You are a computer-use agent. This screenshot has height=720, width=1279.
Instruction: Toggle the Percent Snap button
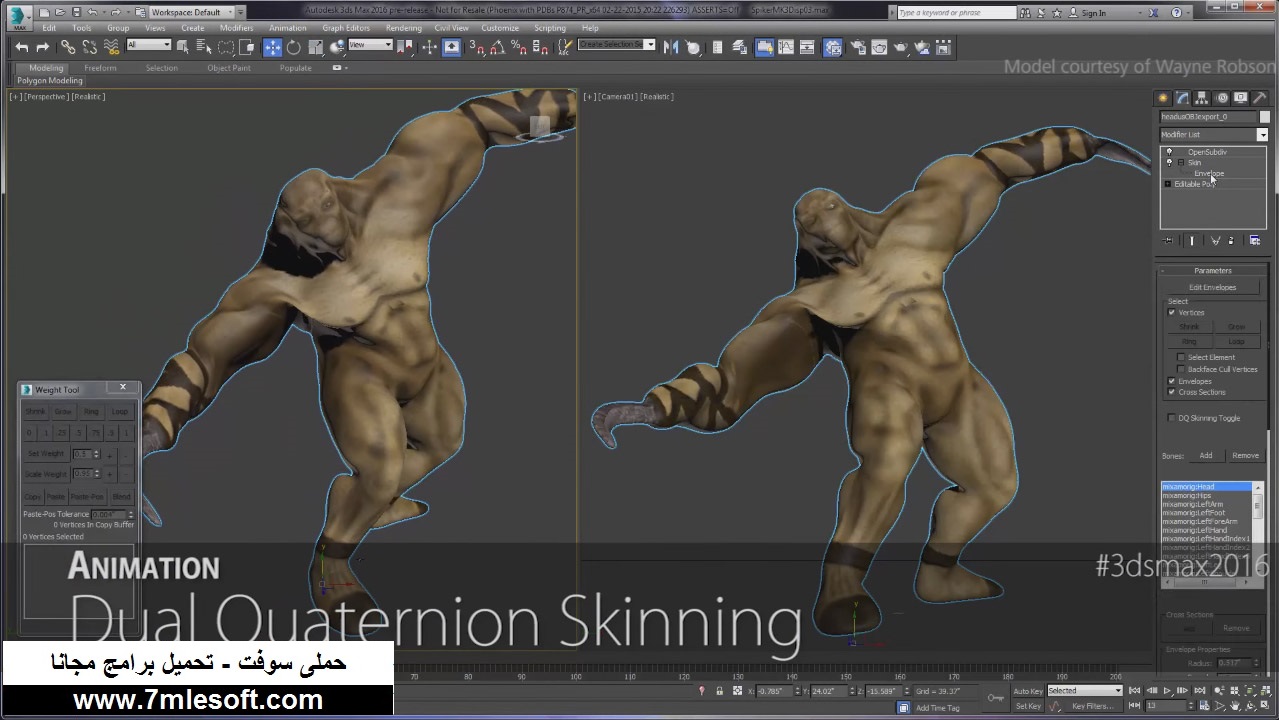point(519,47)
